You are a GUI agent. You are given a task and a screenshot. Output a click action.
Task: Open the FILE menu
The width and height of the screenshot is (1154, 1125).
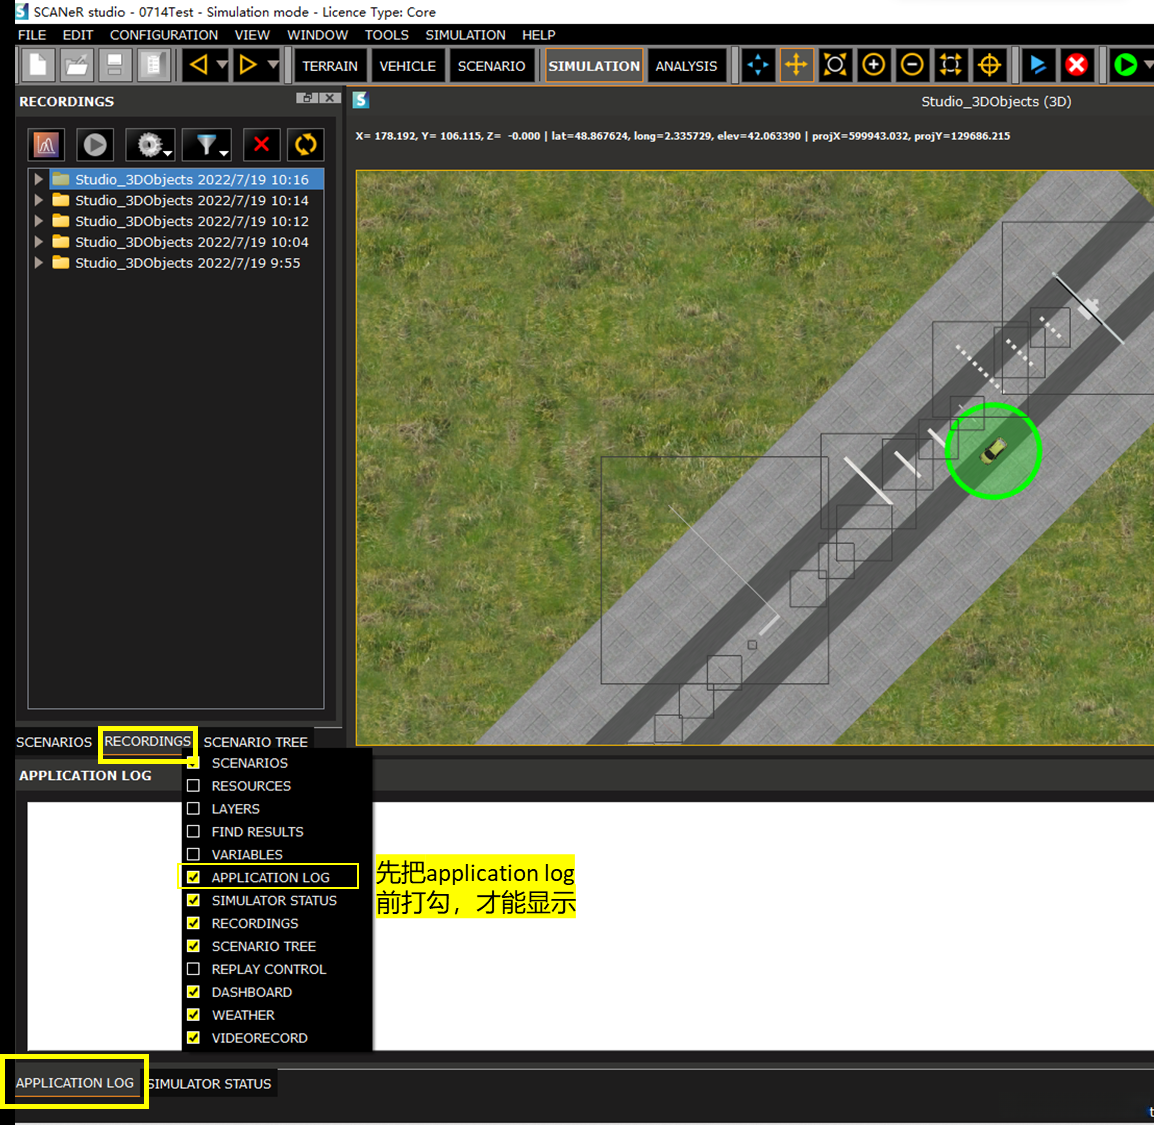click(32, 35)
